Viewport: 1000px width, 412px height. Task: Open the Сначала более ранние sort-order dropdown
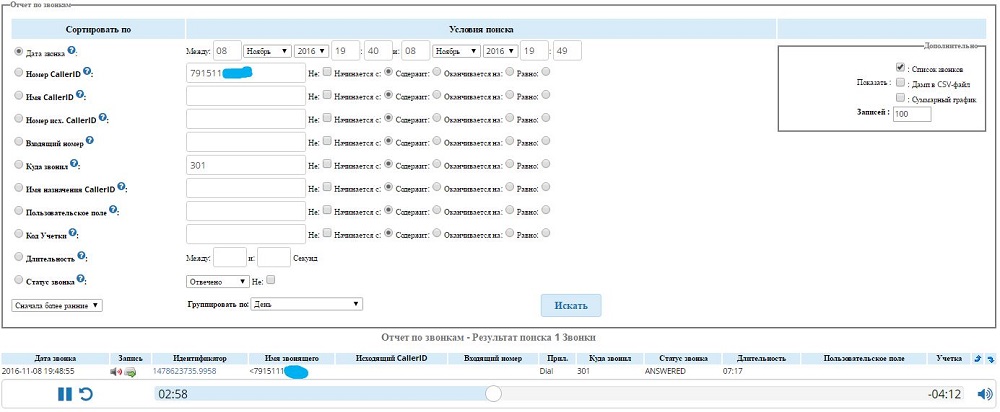click(58, 304)
